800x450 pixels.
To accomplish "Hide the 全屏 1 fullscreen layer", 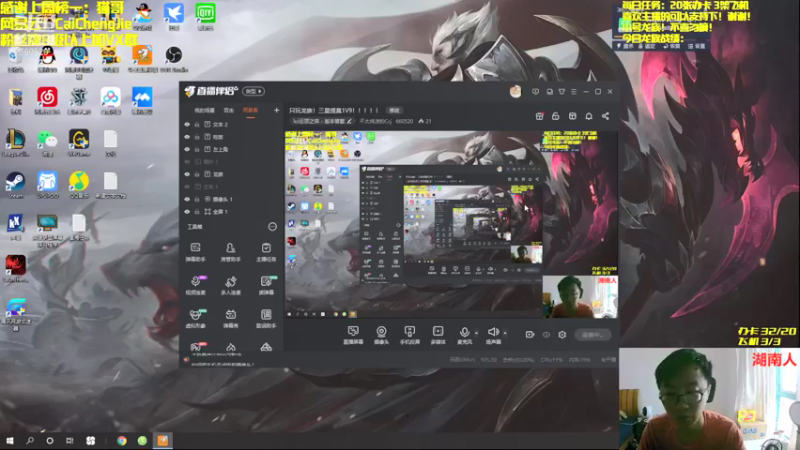I will click(x=187, y=211).
